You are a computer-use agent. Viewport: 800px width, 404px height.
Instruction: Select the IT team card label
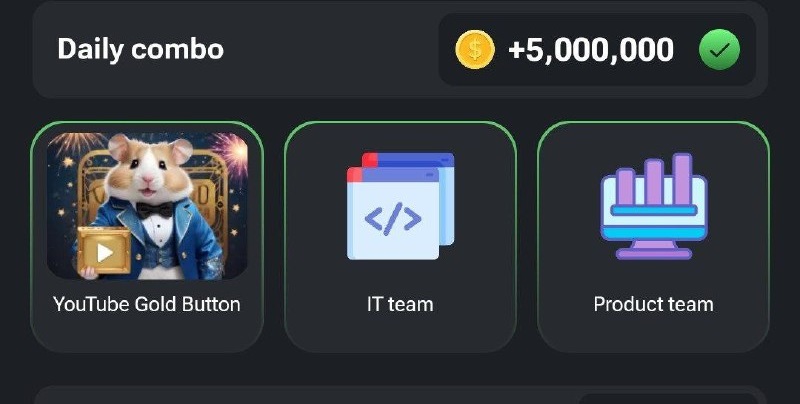[400, 305]
